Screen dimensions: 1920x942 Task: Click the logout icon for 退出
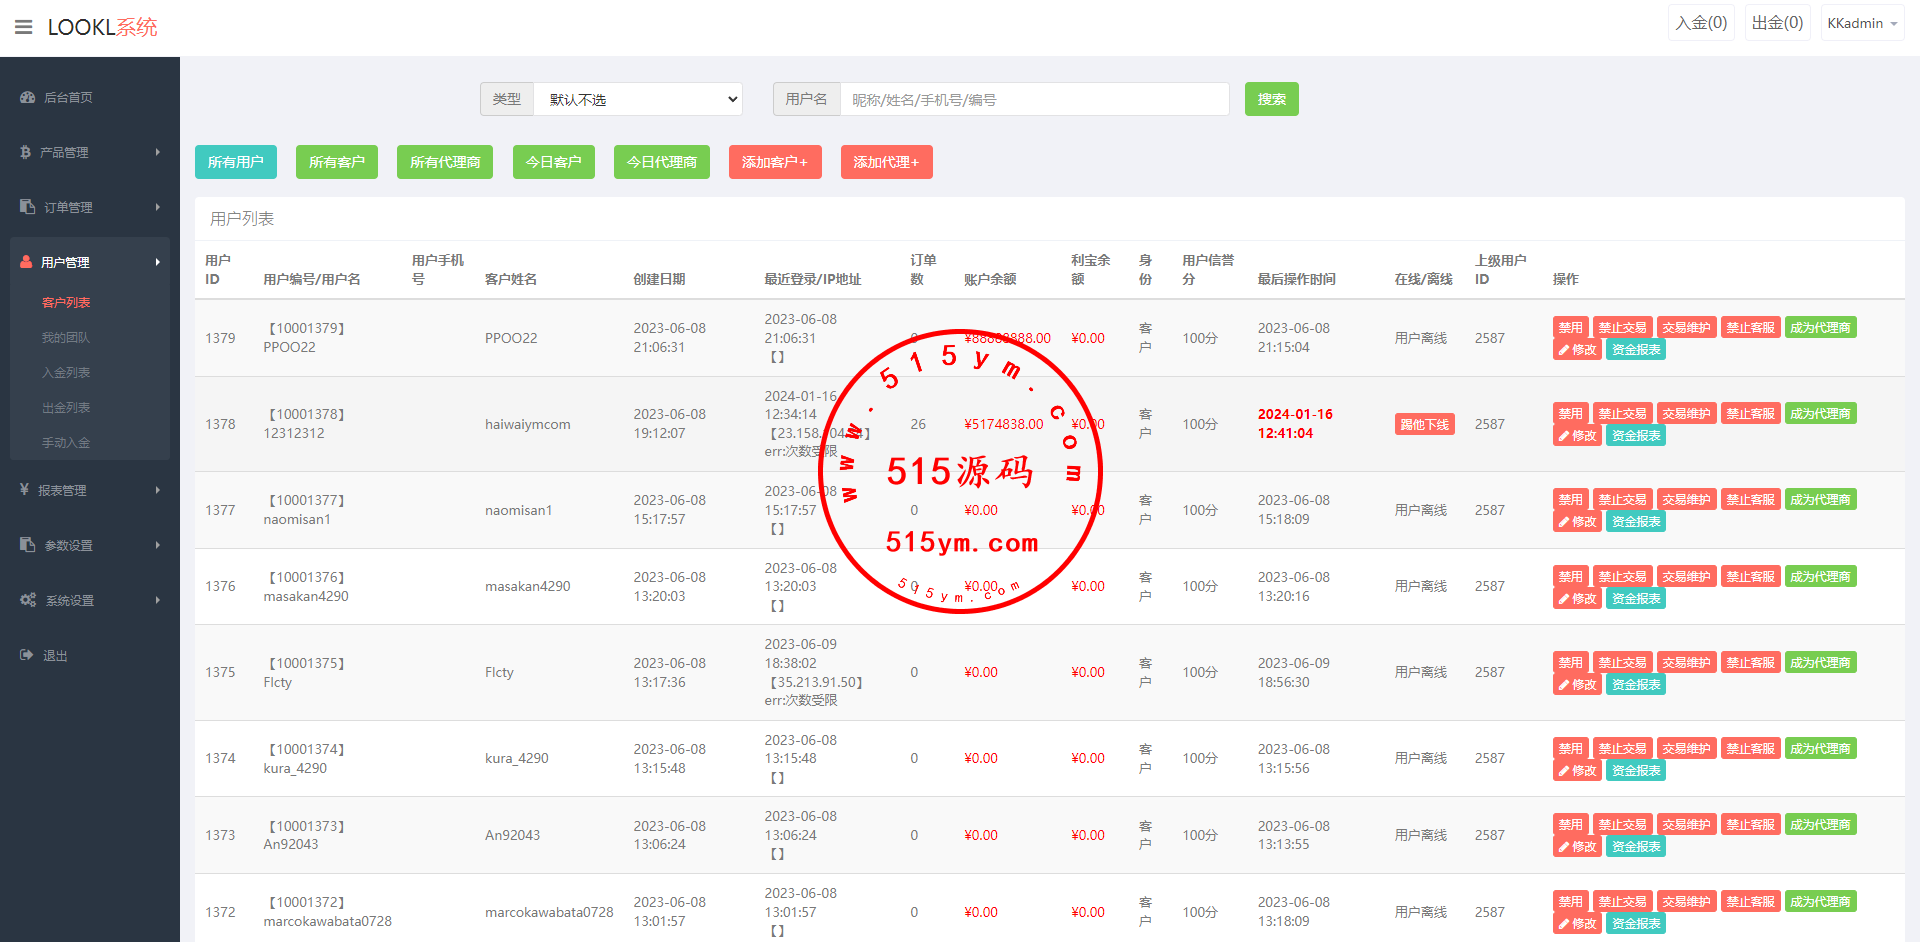tap(26, 655)
